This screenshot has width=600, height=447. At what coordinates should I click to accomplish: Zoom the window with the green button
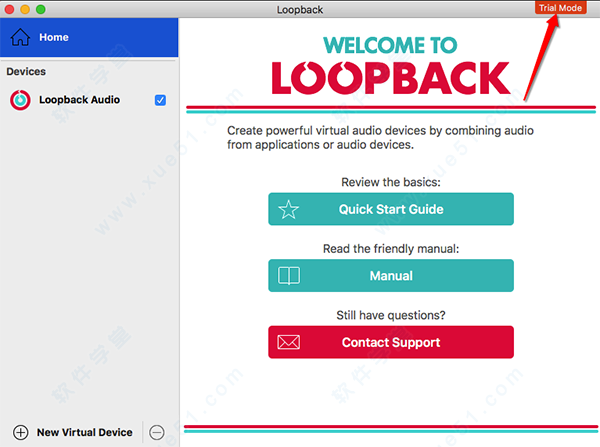tap(41, 9)
